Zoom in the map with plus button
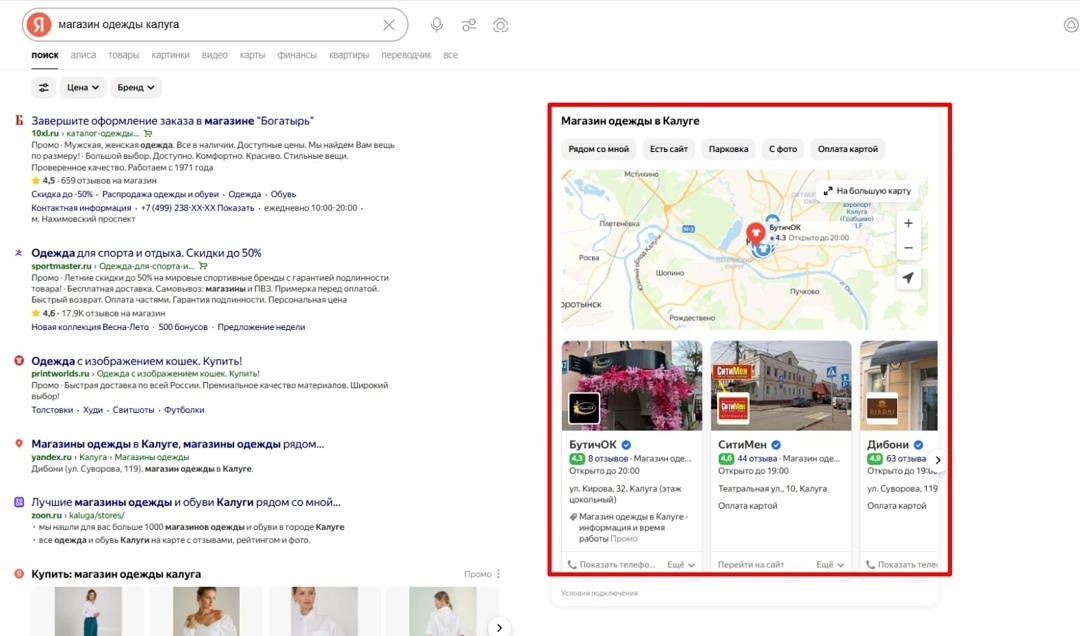 [x=908, y=223]
